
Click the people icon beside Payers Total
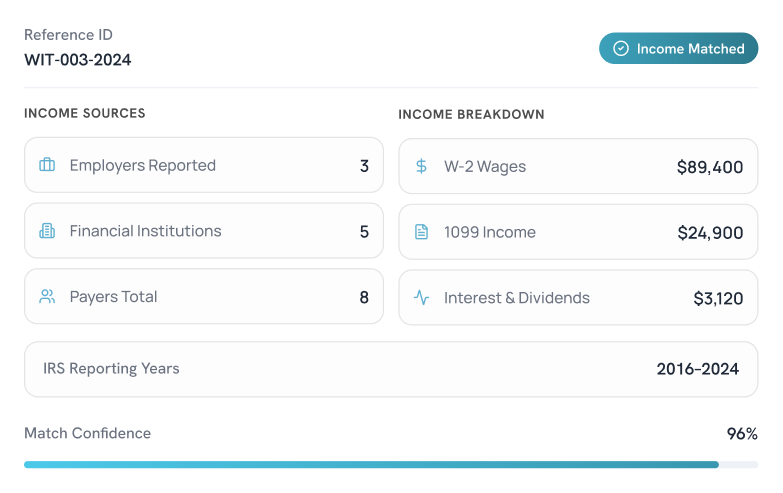[x=47, y=297]
